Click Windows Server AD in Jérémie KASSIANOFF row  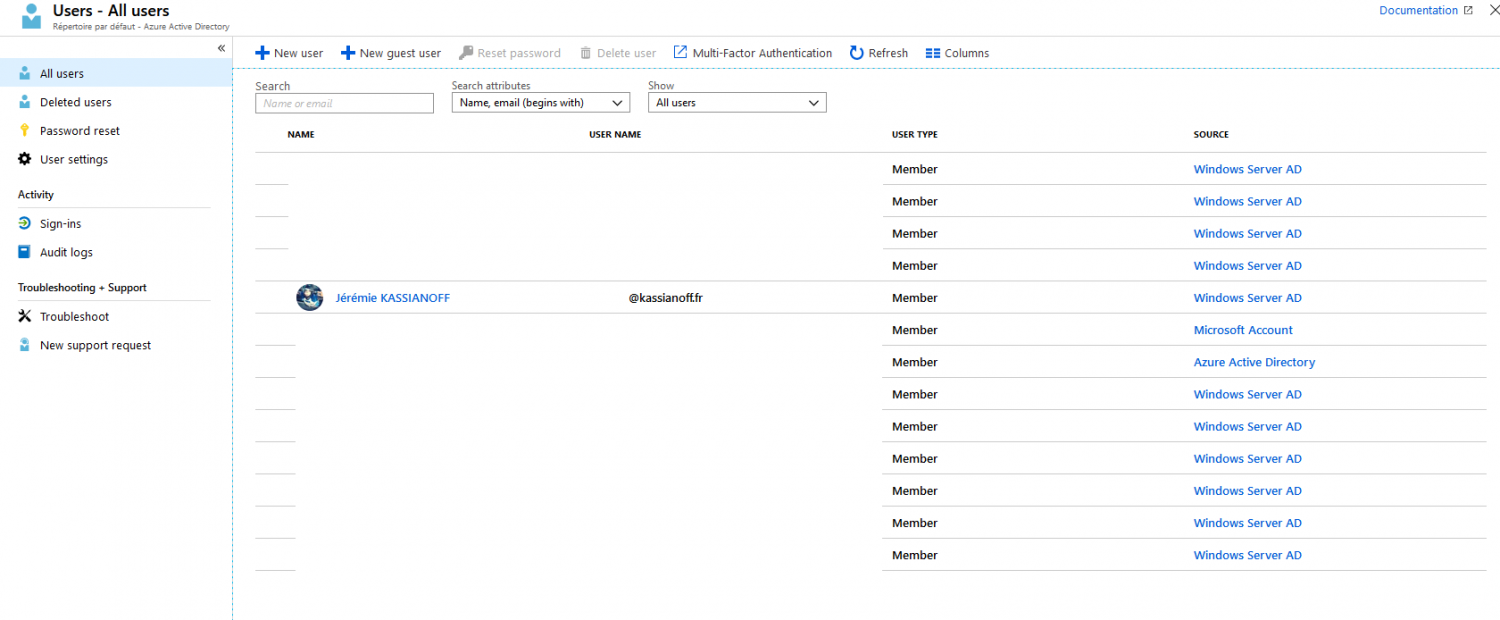(1248, 298)
